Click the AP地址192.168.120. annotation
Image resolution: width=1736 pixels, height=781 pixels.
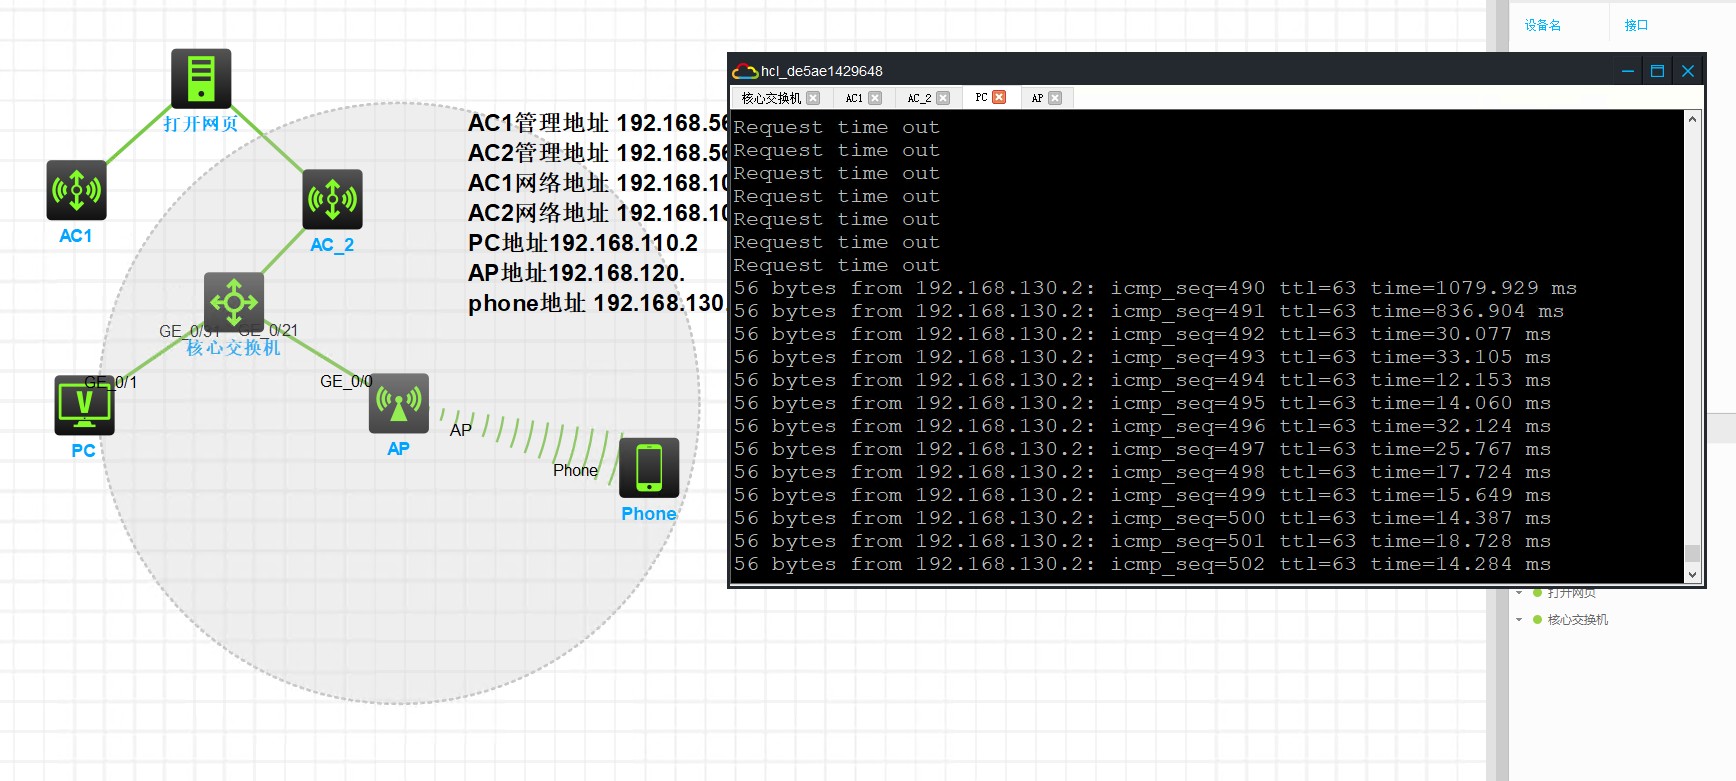pyautogui.click(x=577, y=273)
